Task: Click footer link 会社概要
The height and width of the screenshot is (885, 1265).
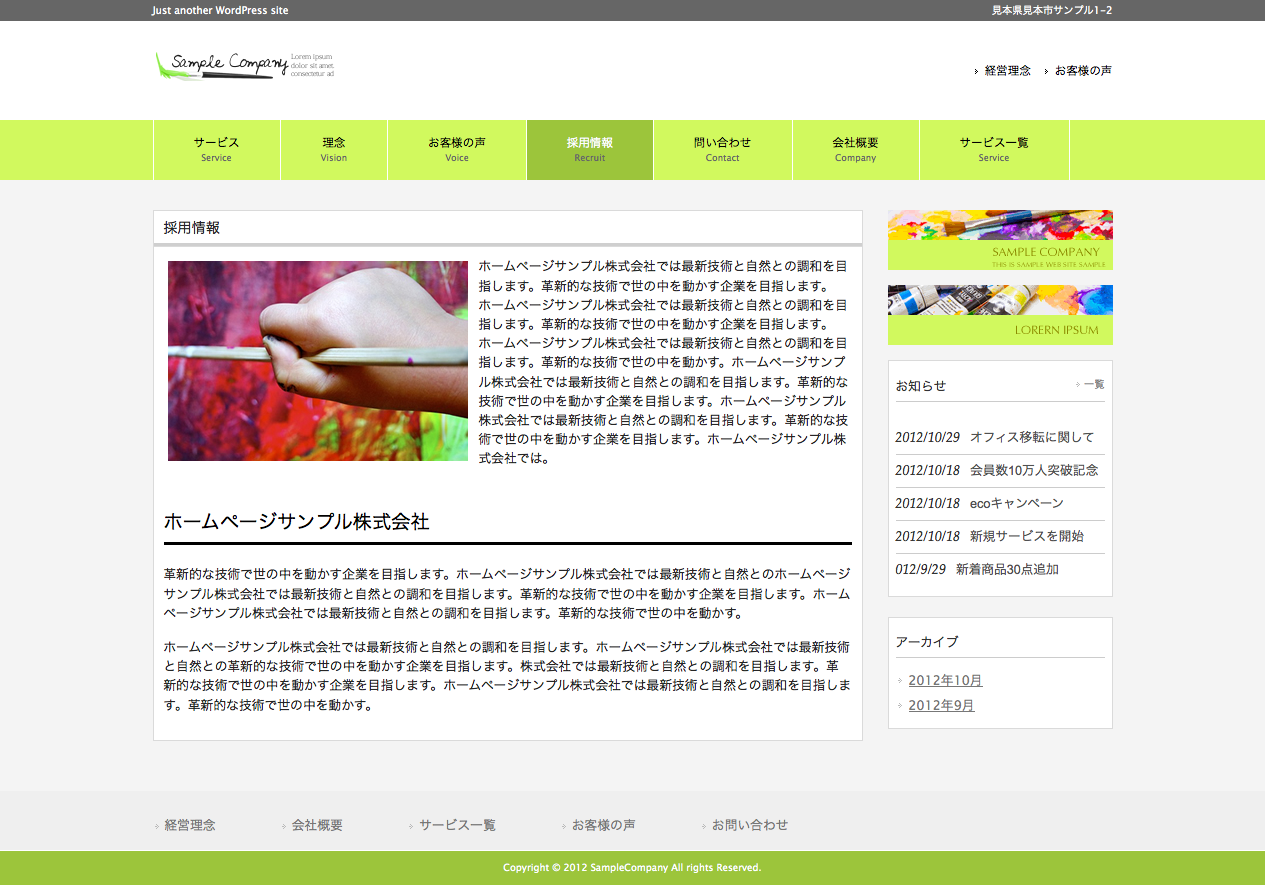Action: pyautogui.click(x=317, y=826)
